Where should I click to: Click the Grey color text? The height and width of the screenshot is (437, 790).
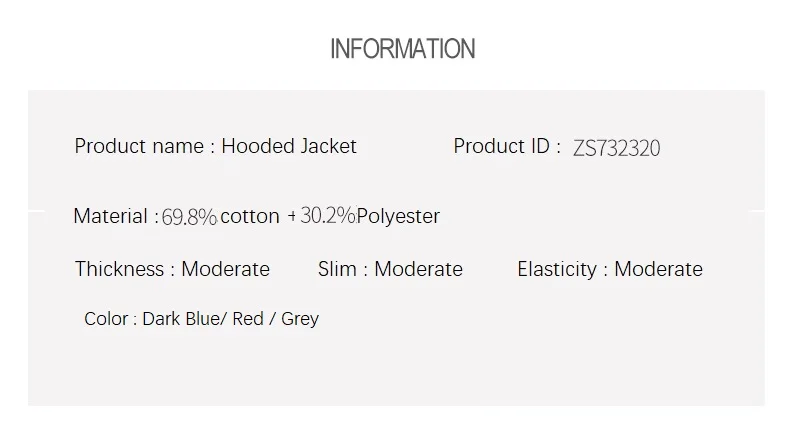pyautogui.click(x=300, y=319)
